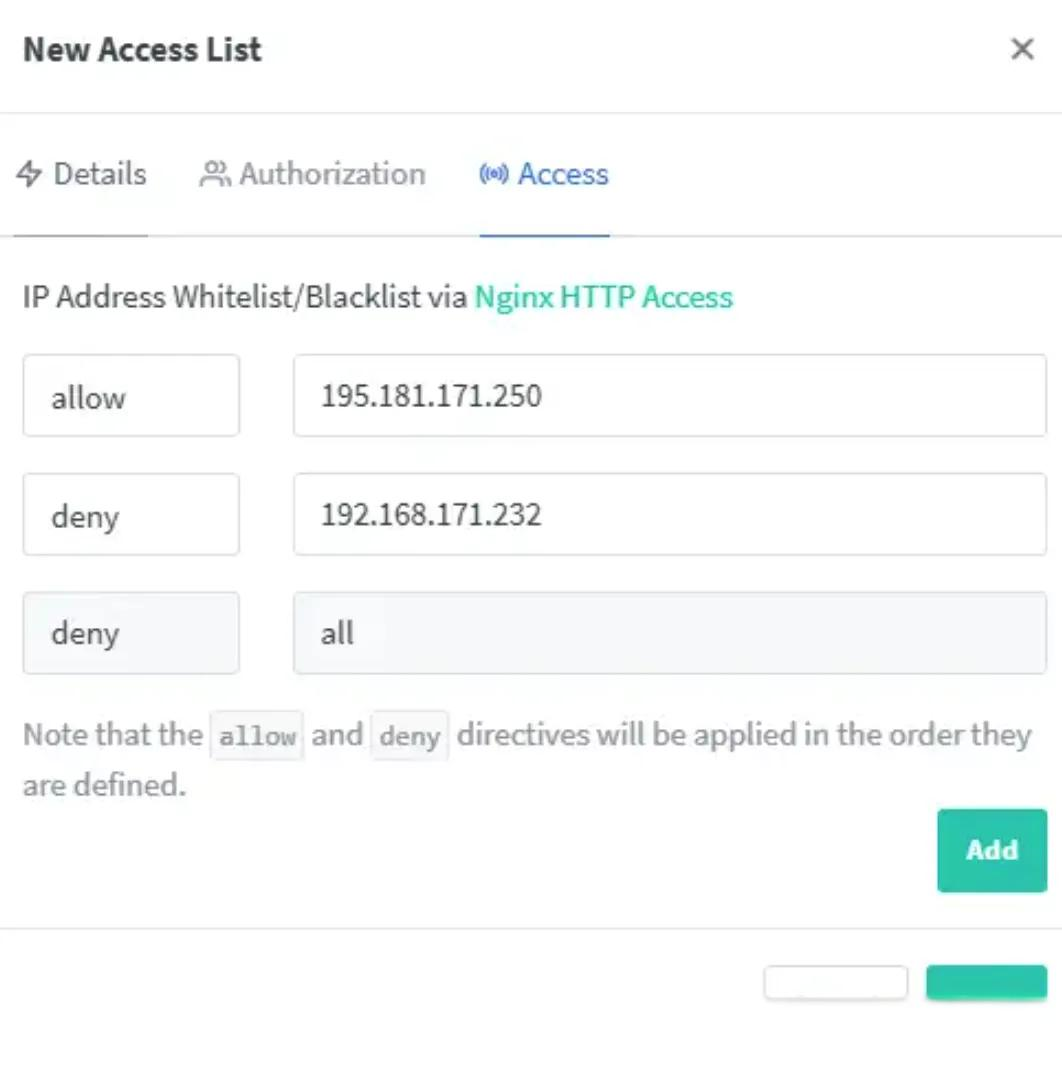Click the 195.181.171.250 address field
This screenshot has height=1066, width=1062.
pyautogui.click(x=669, y=396)
